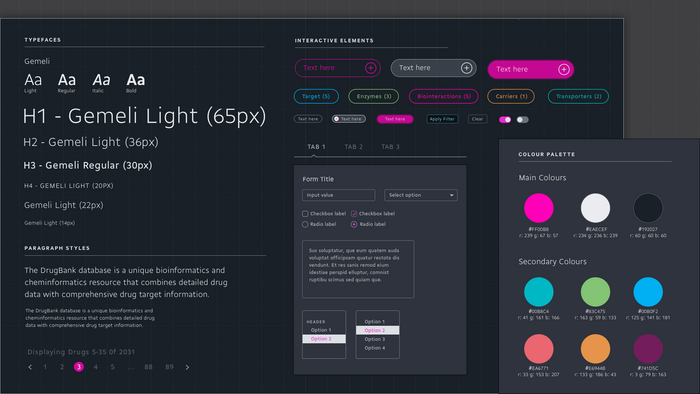
Task: Go to page 89 in pagination
Action: point(169,367)
